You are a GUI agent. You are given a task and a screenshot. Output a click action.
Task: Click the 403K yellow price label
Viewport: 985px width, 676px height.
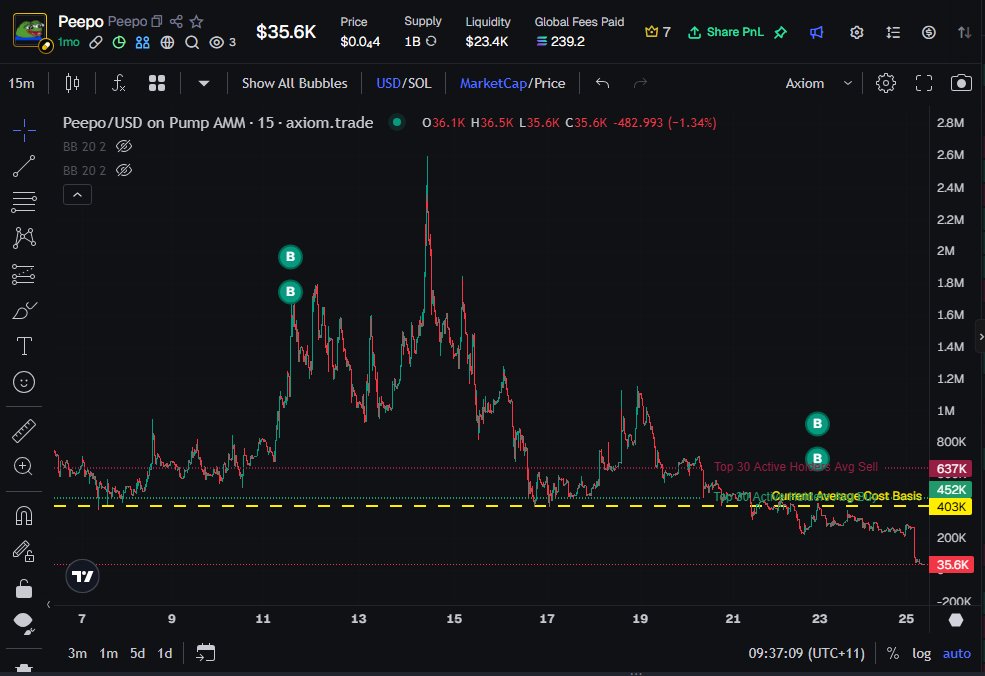951,506
